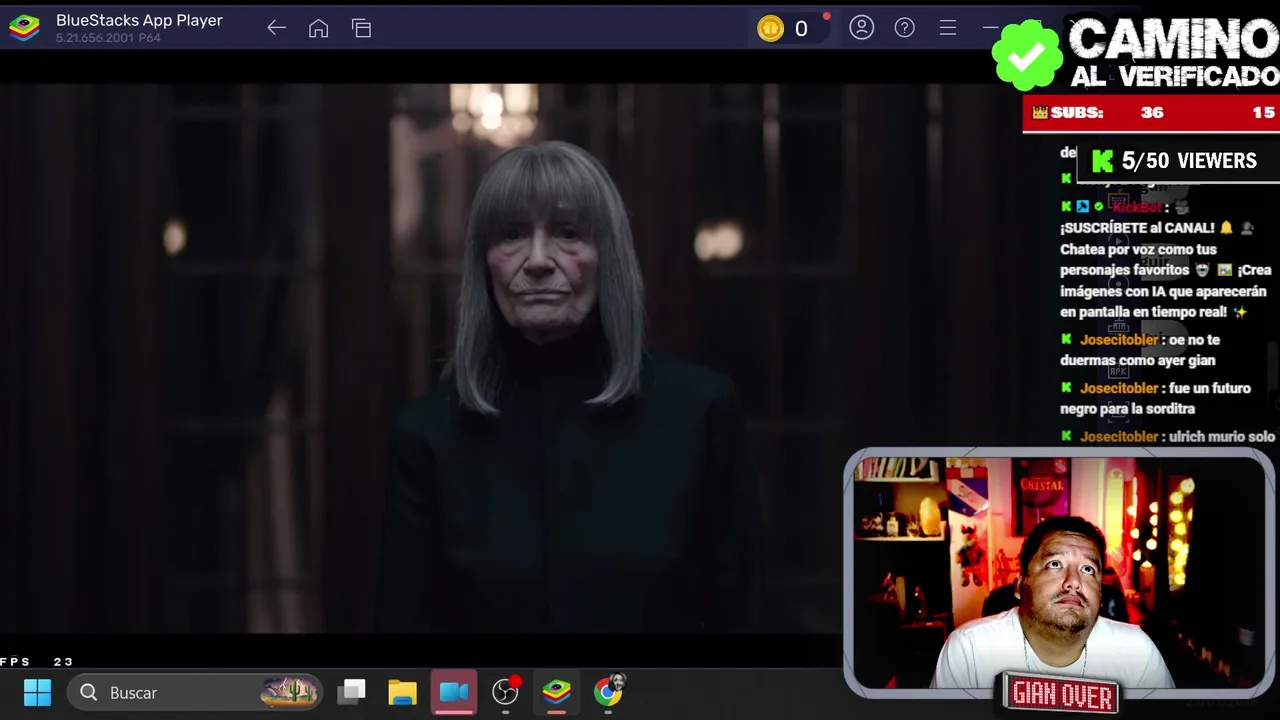Open the BlueStacks home screen

pos(318,28)
